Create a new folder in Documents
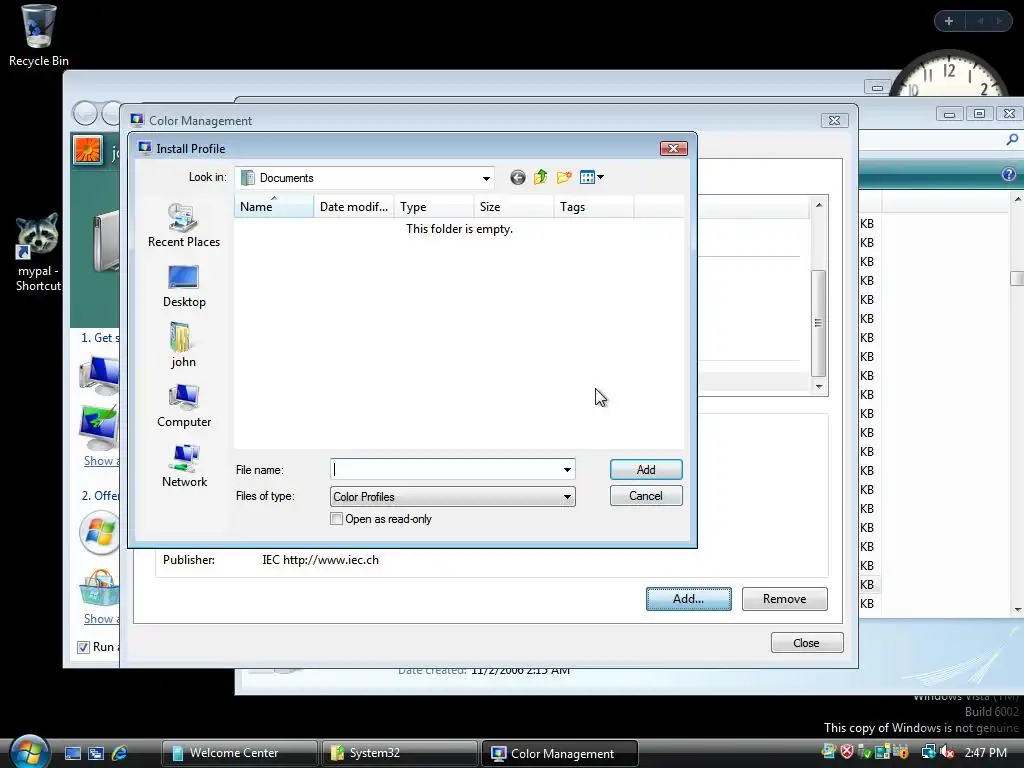Screen dimensions: 1024x768 click(x=564, y=178)
